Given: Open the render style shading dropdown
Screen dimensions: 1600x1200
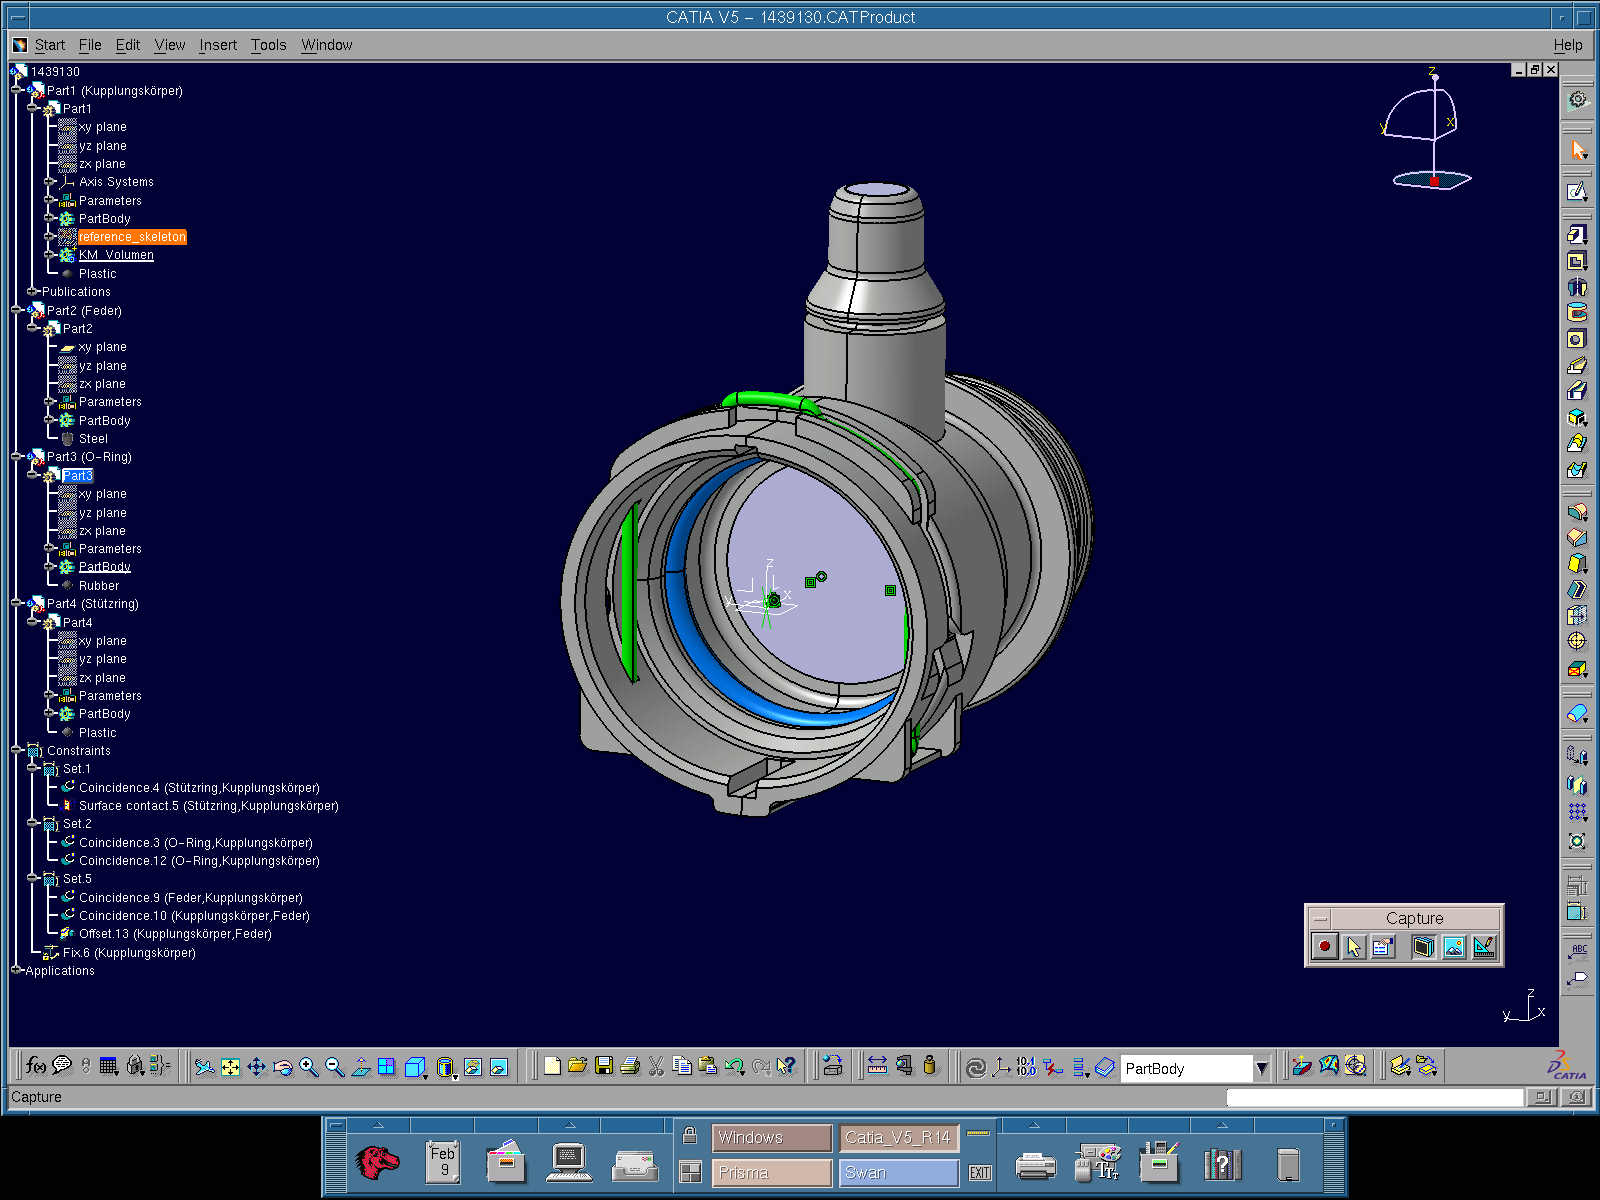Looking at the screenshot, I should coord(447,1068).
